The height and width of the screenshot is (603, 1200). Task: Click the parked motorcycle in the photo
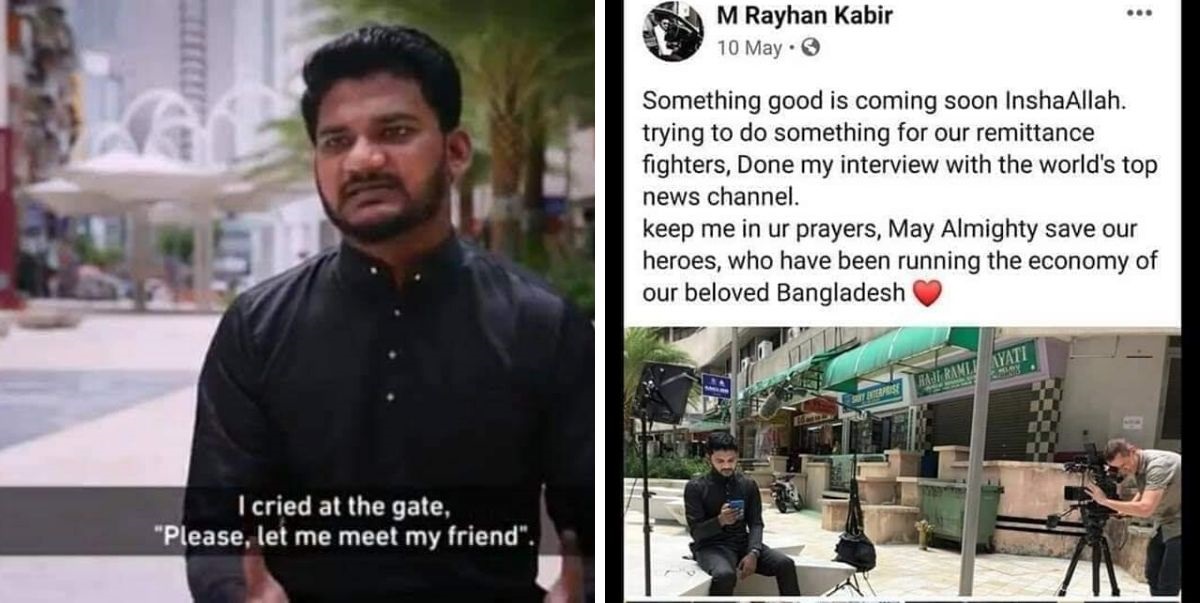(787, 491)
